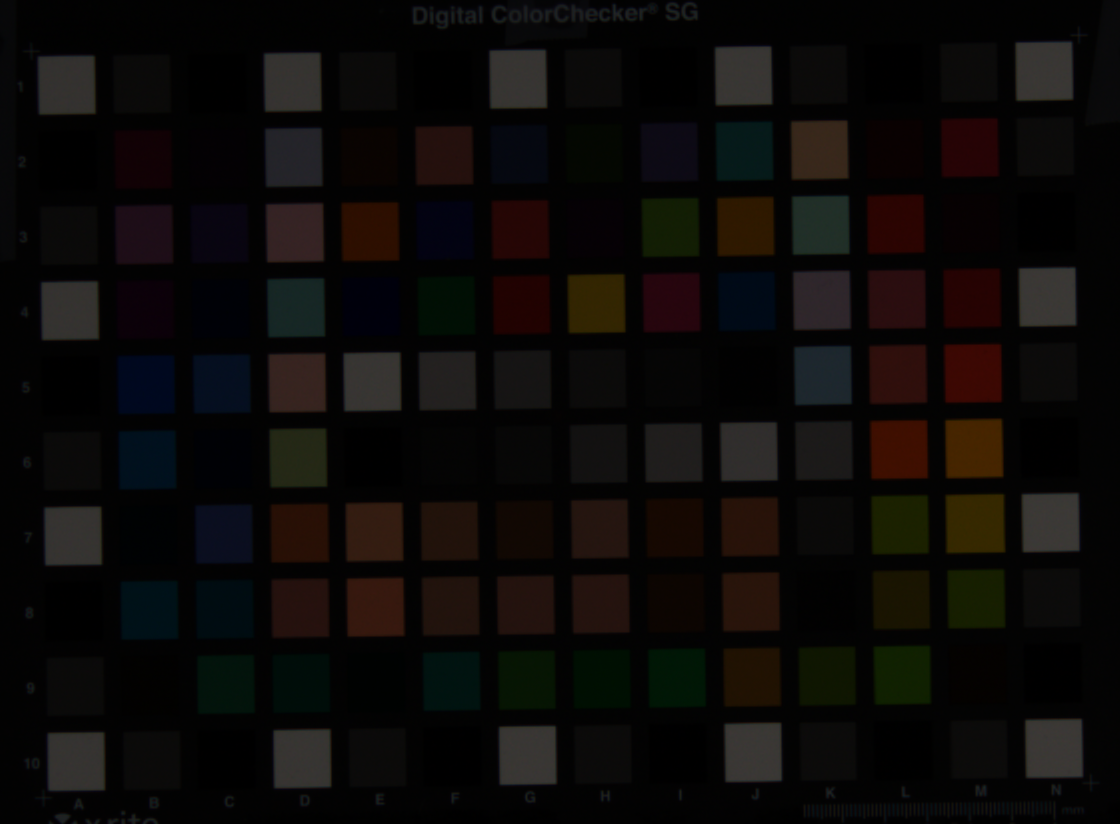Click the orange patch at E3
1120x824 pixels.
tap(371, 231)
